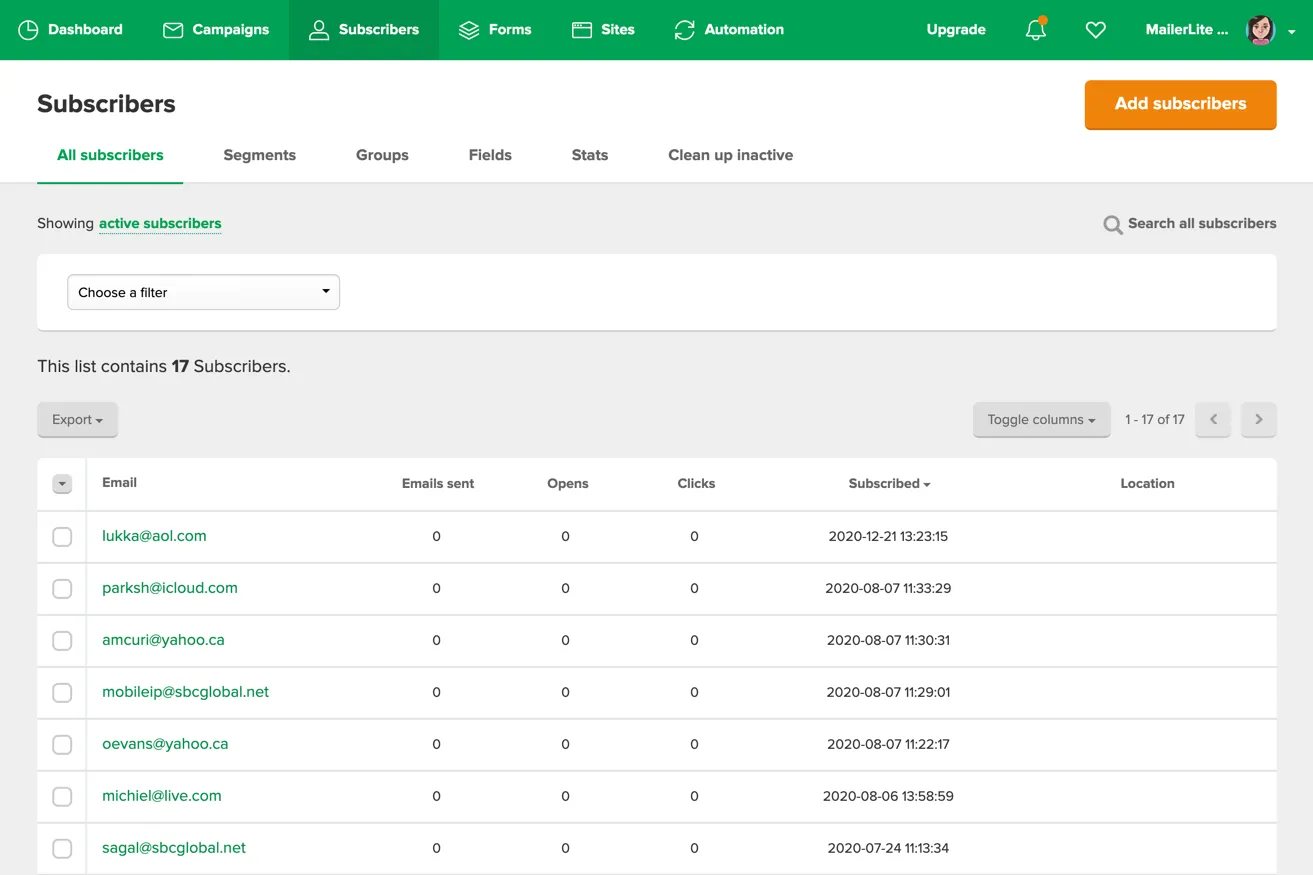Open subscriber oevans@yahoo.ca
This screenshot has width=1313, height=875.
pyautogui.click(x=165, y=744)
